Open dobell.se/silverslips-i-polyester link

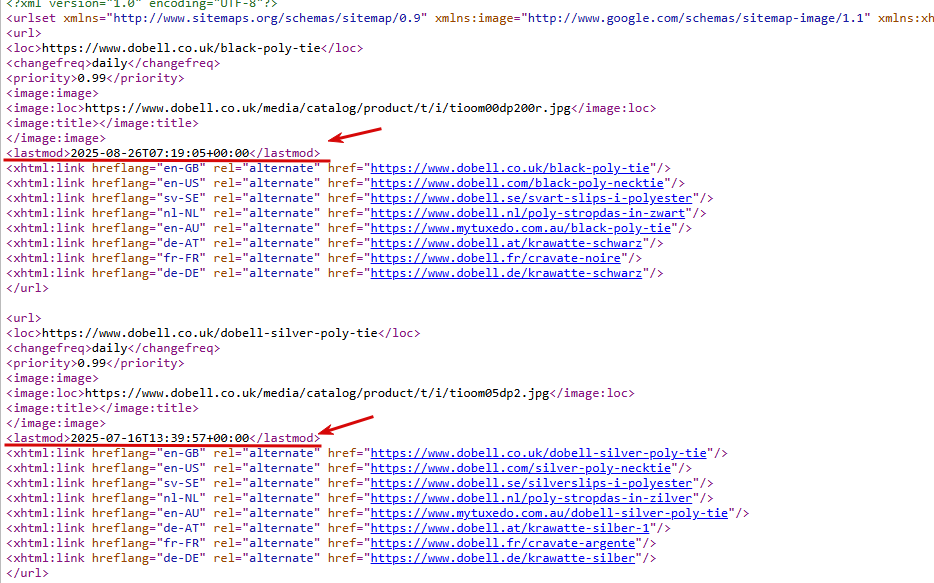531,483
